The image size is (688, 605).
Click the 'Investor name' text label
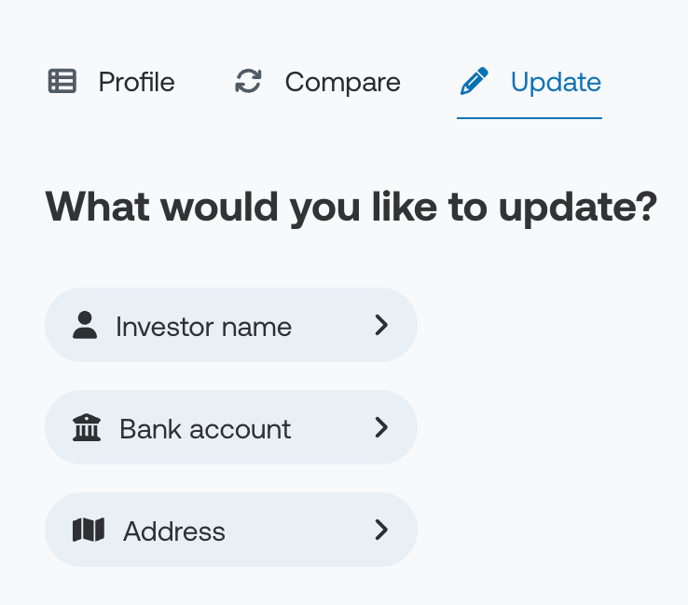click(x=204, y=327)
